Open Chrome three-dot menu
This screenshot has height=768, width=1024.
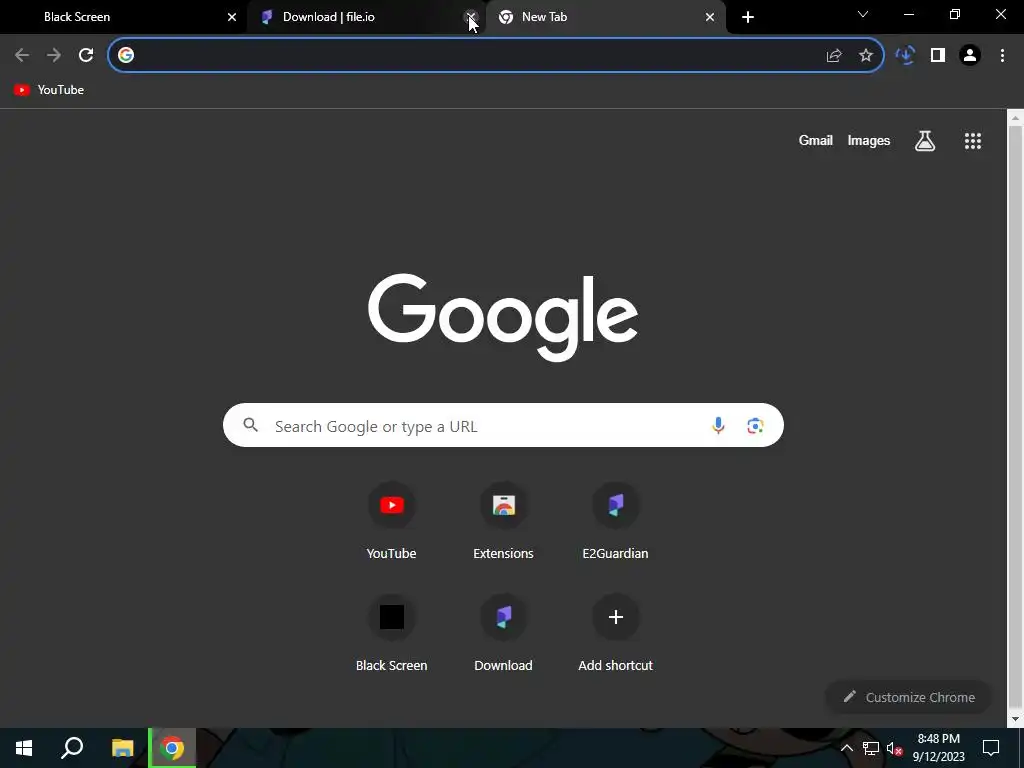point(1002,56)
